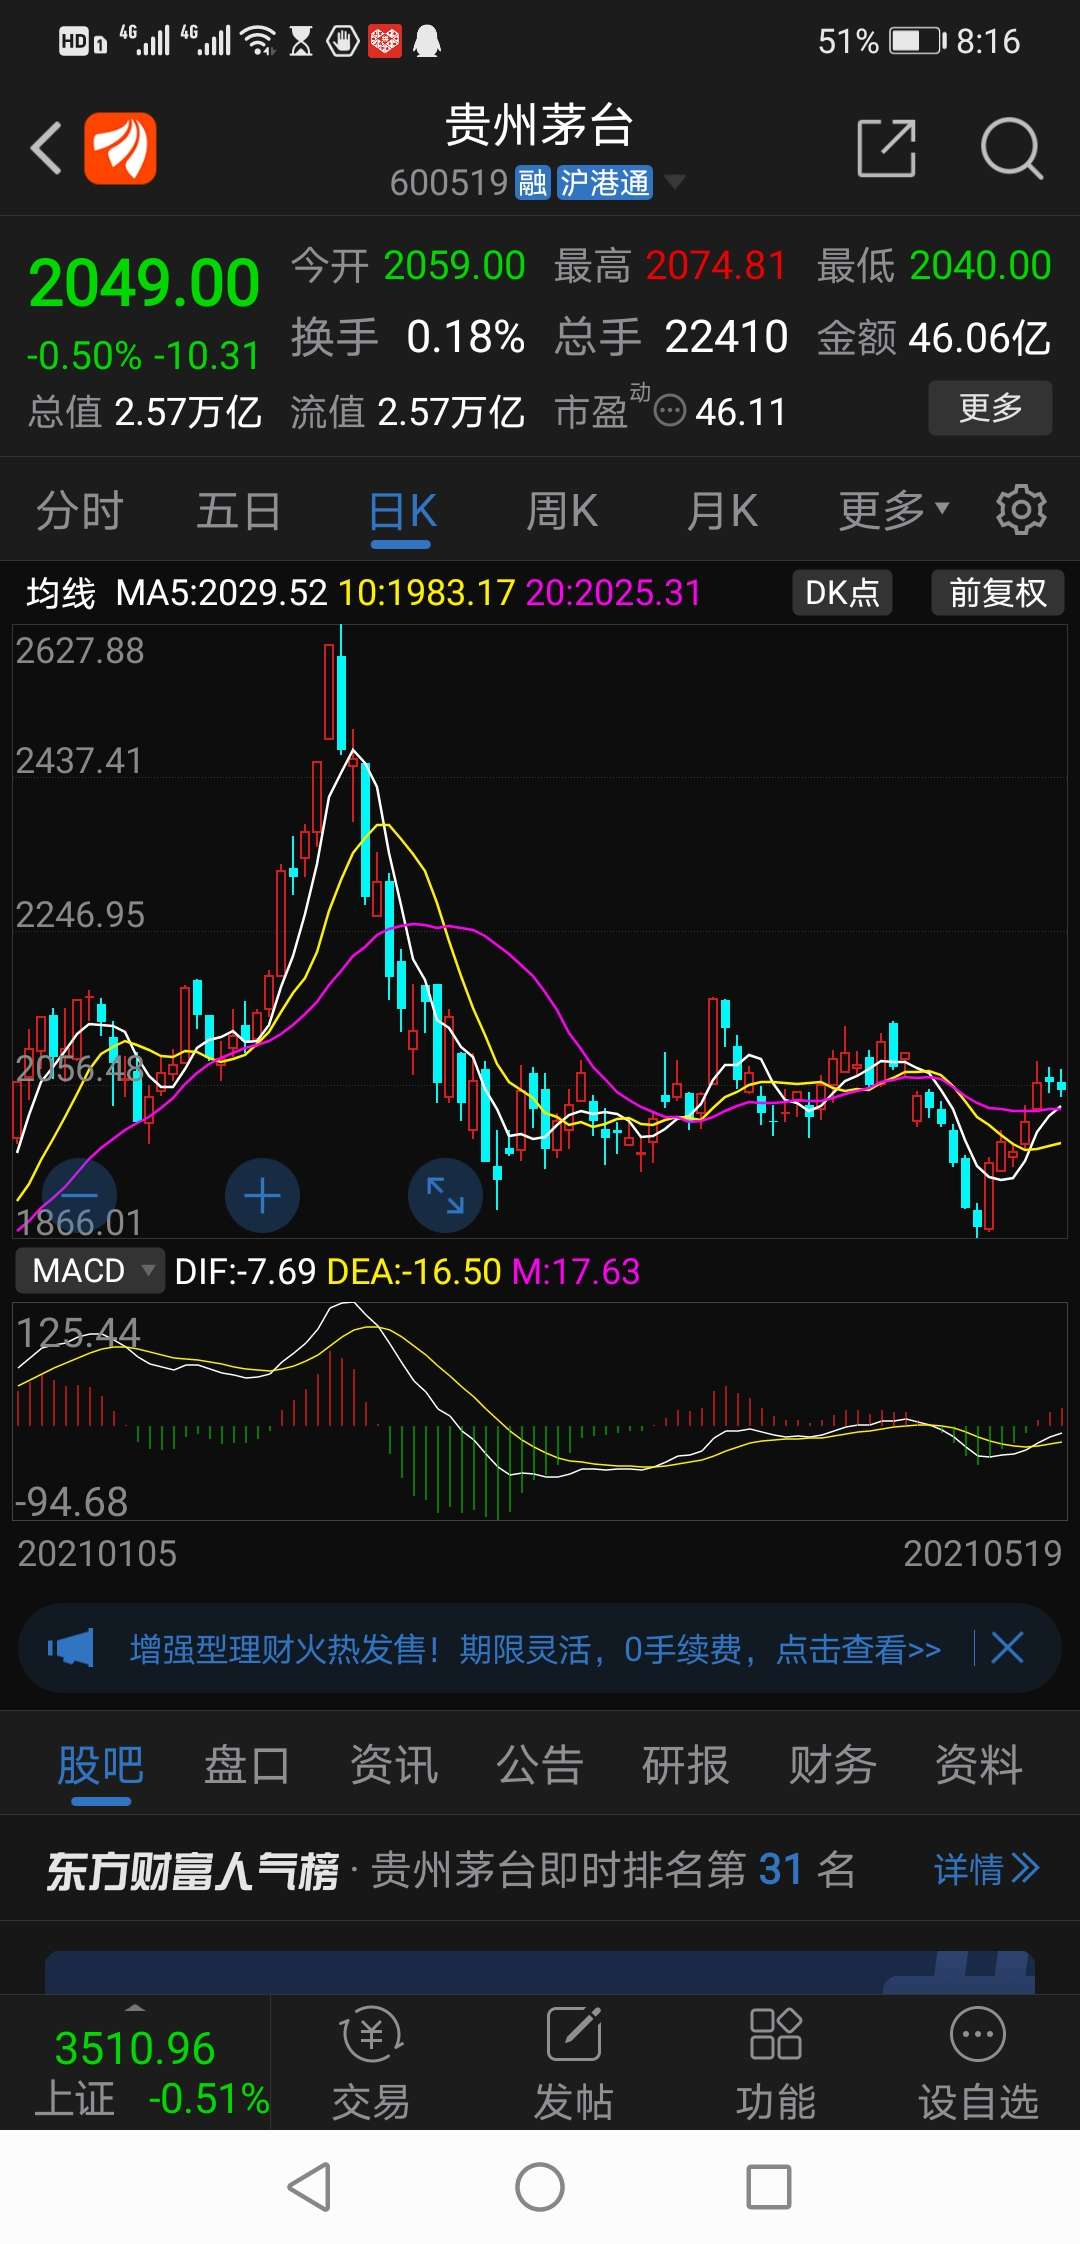Tap the QQ notification icon in status bar
Image resolution: width=1080 pixels, height=2244 pixels.
point(427,41)
